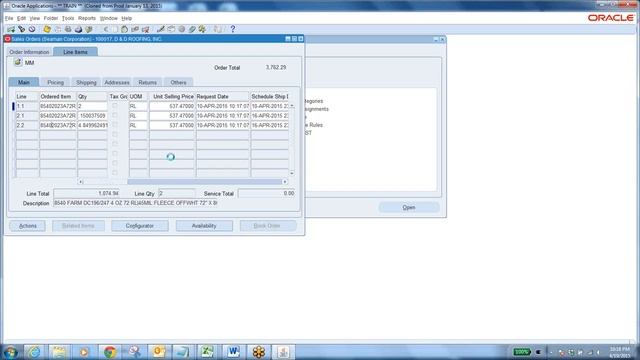Open the Edit menu
The image size is (640, 360).
point(21,18)
